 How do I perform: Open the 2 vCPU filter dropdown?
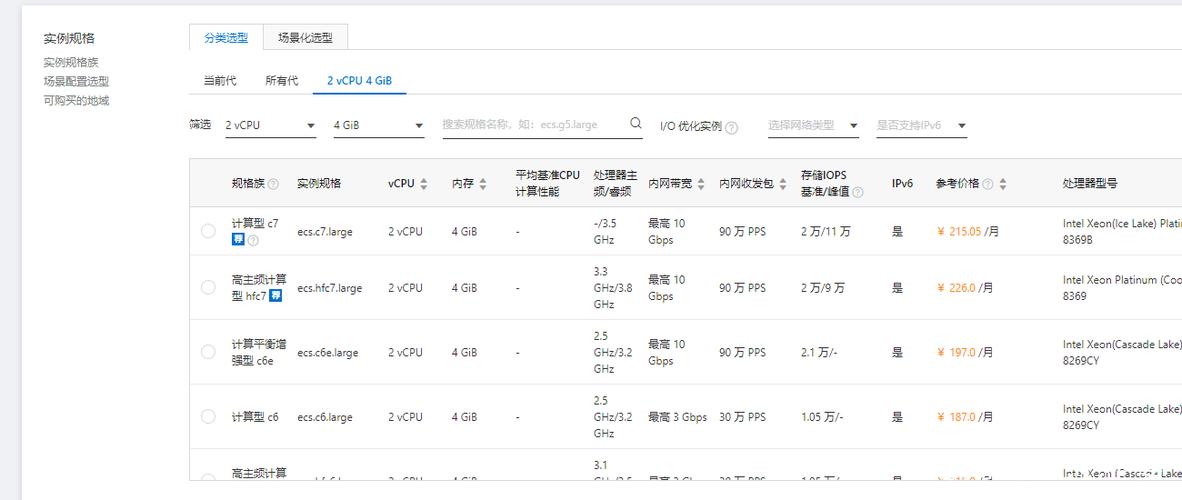click(x=270, y=126)
